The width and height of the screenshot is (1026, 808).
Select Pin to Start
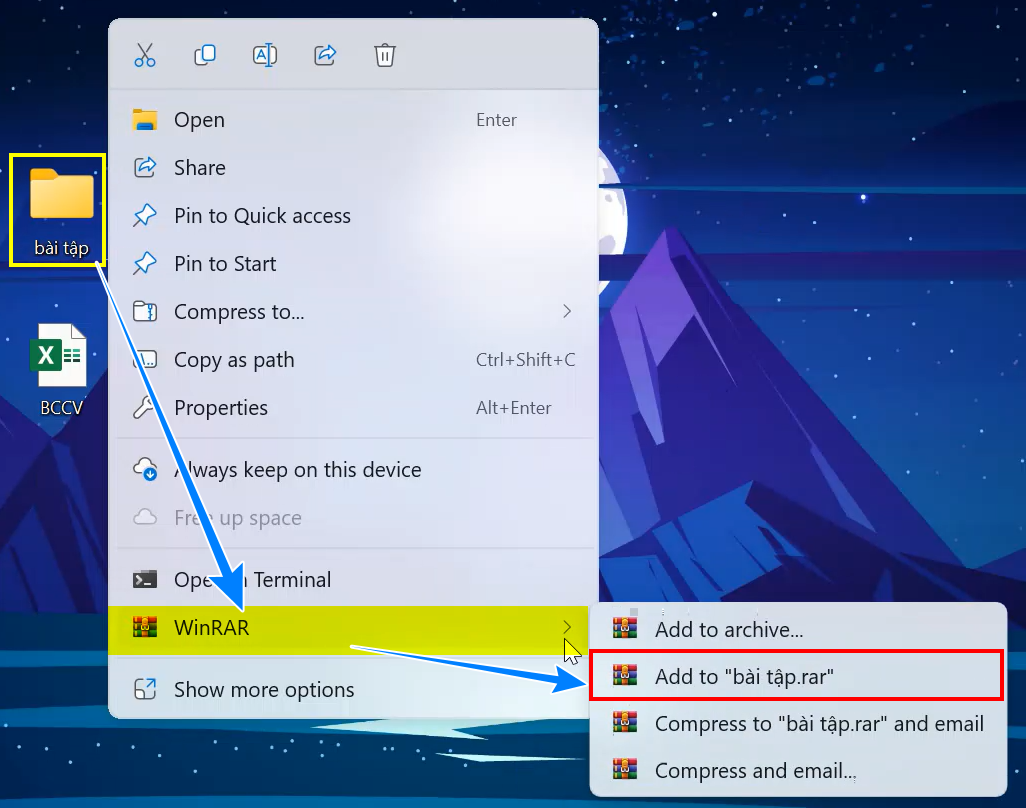pyautogui.click(x=225, y=264)
